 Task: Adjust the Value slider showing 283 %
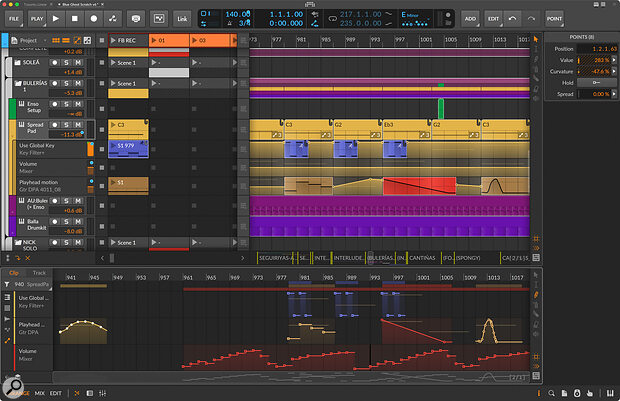594,60
